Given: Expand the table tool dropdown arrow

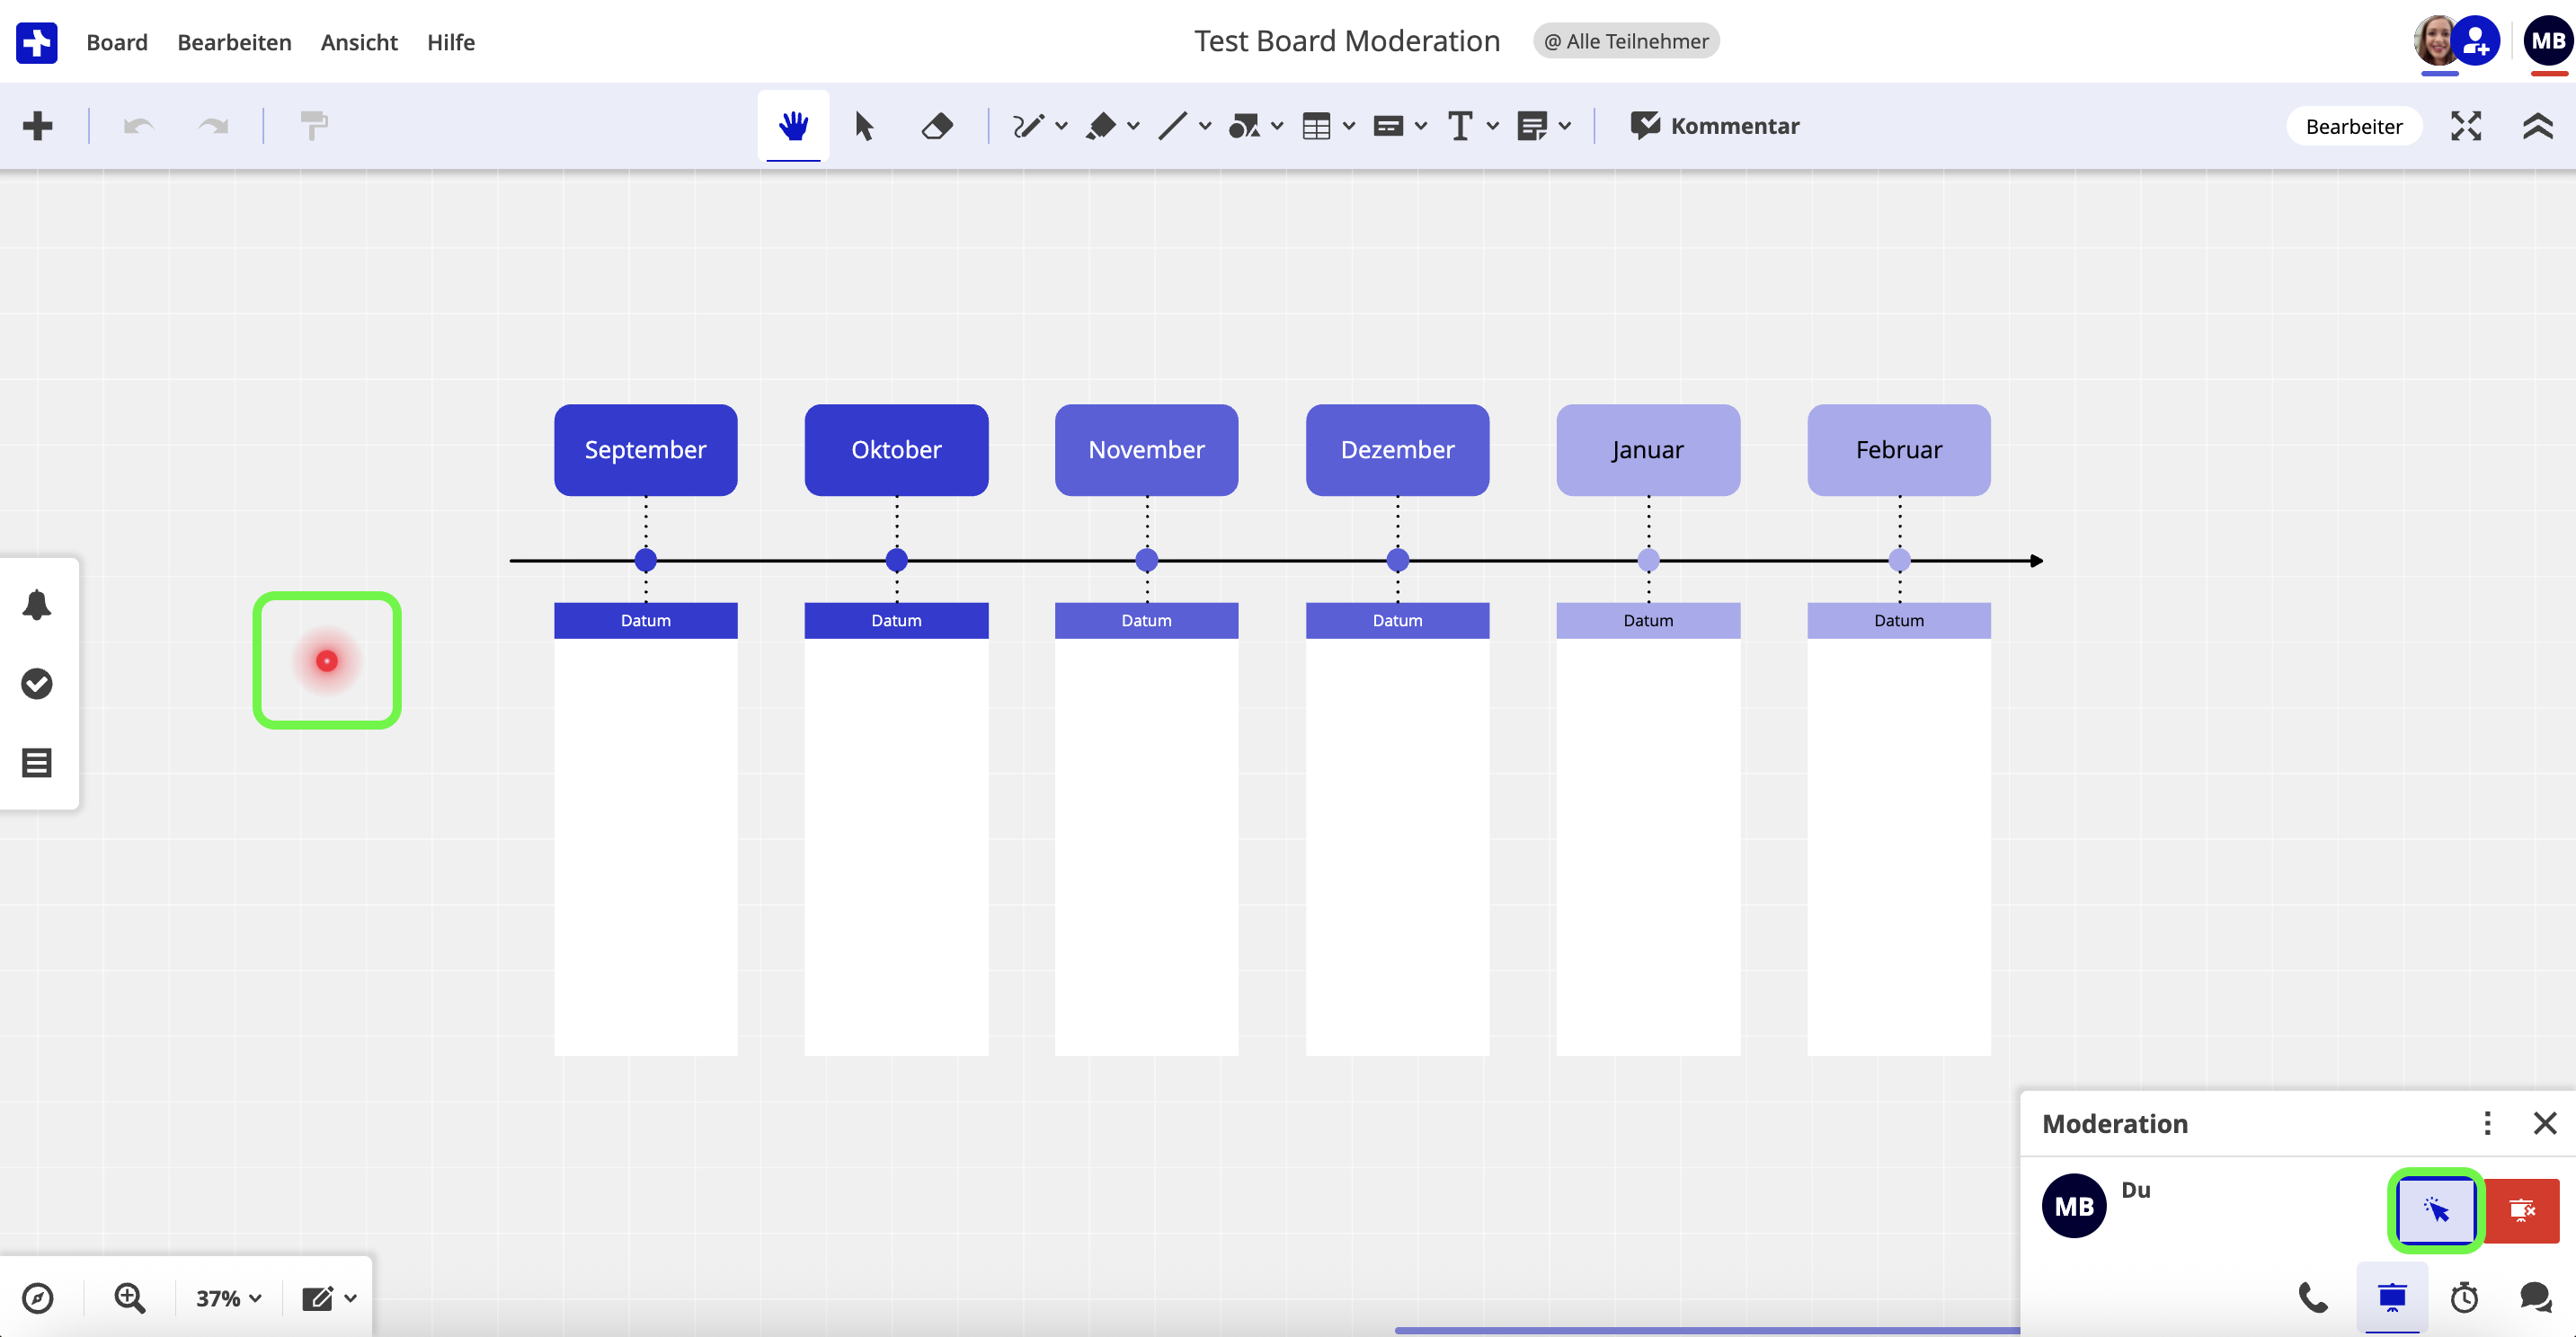Looking at the screenshot, I should point(1349,126).
